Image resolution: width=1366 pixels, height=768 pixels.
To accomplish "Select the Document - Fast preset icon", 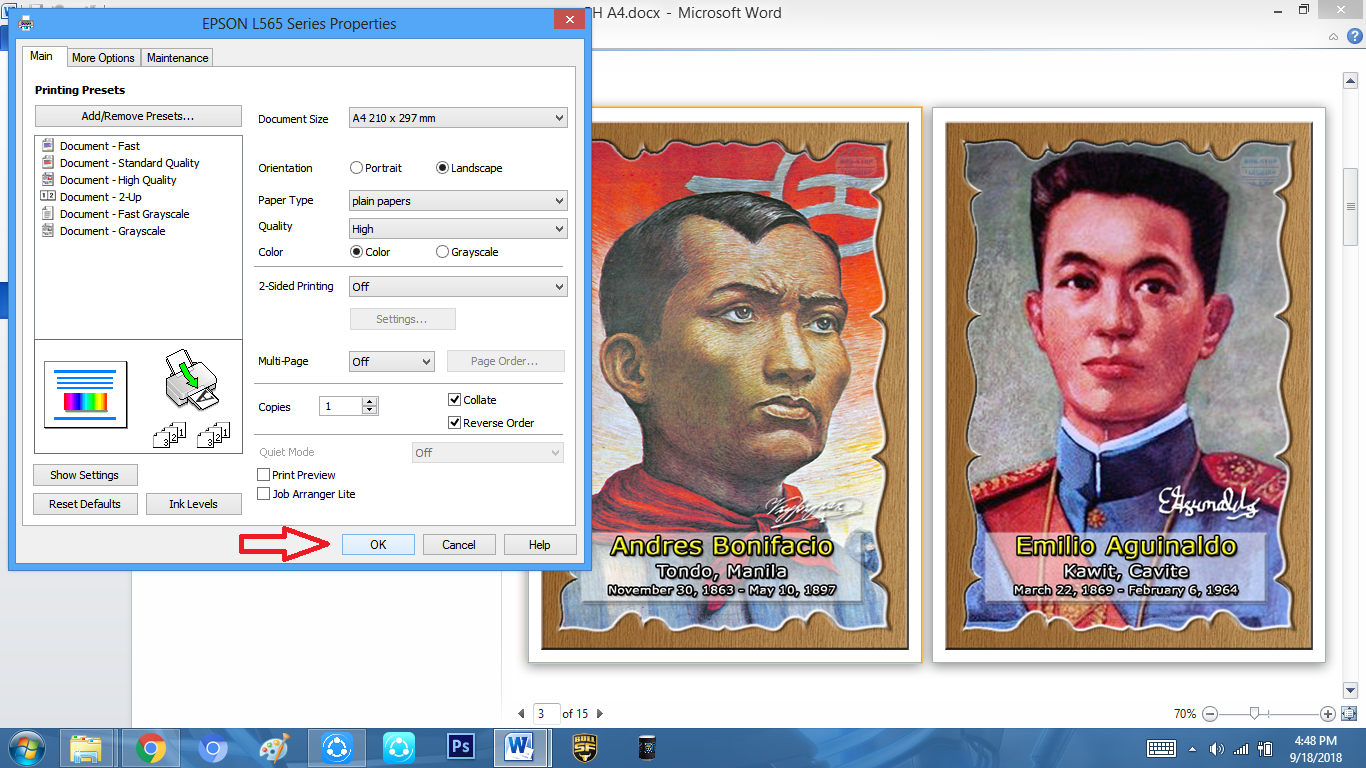I will pos(47,146).
